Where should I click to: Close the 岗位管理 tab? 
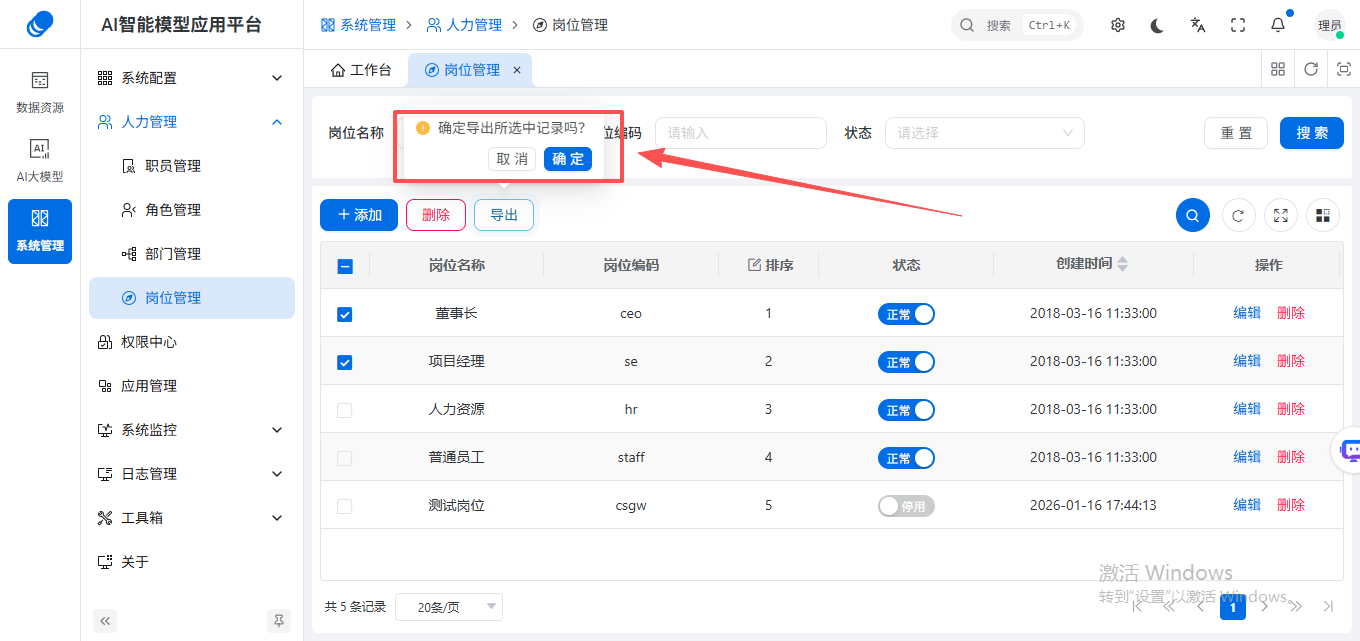(x=517, y=70)
